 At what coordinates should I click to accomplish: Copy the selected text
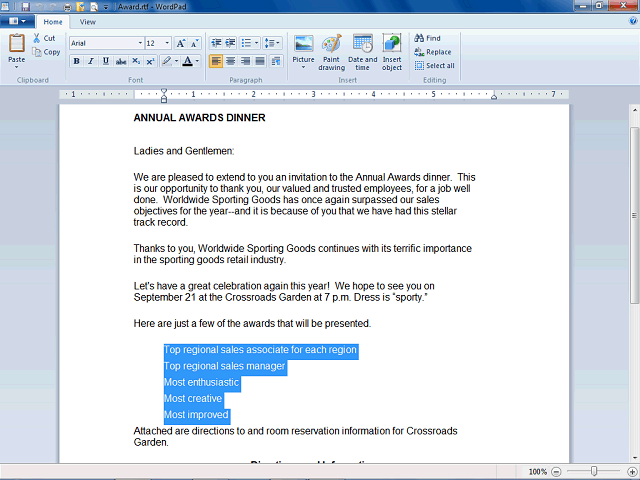[47, 52]
